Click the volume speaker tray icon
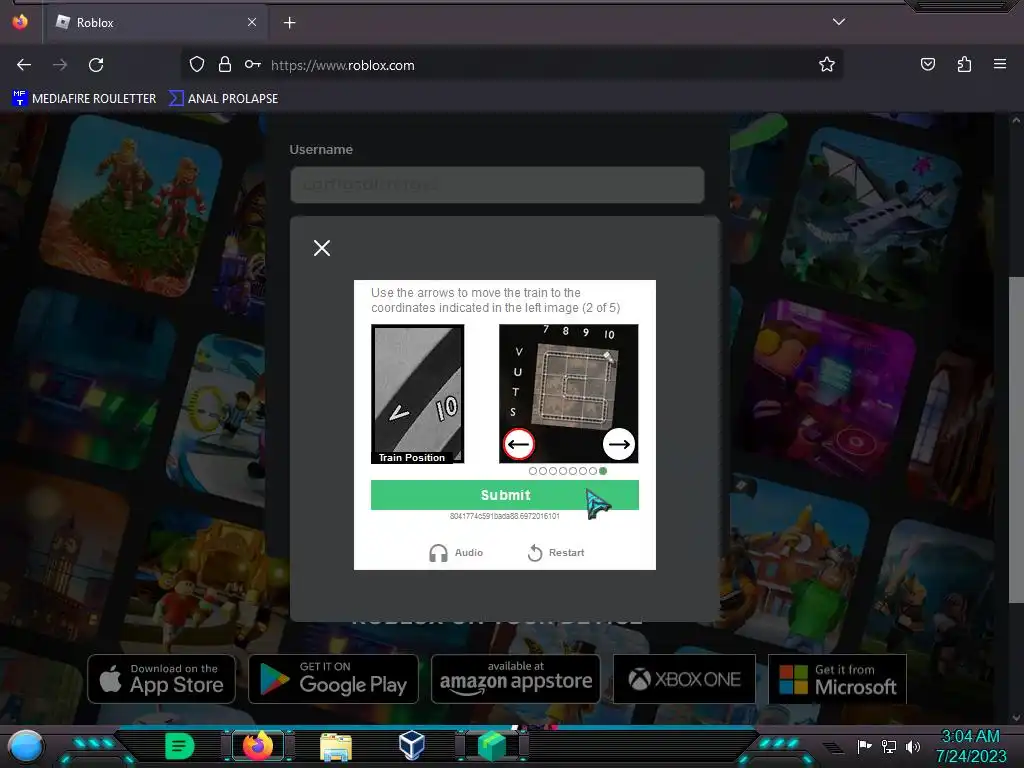Viewport: 1024px width, 768px height. click(913, 746)
